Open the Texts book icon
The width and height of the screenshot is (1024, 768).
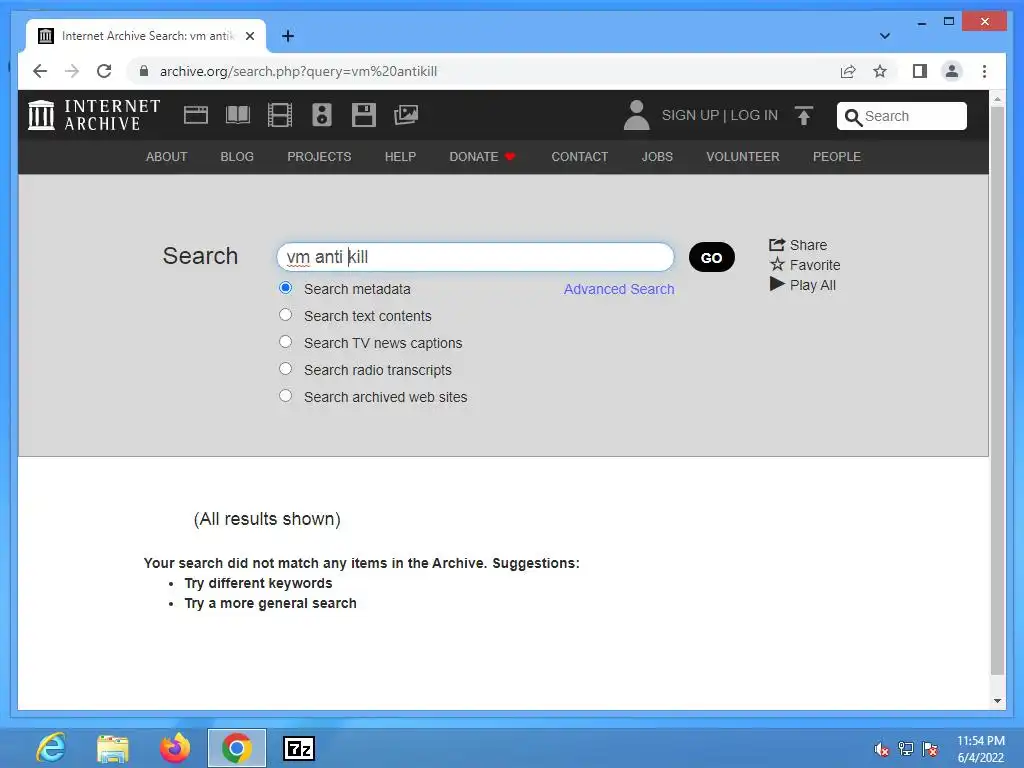(238, 115)
